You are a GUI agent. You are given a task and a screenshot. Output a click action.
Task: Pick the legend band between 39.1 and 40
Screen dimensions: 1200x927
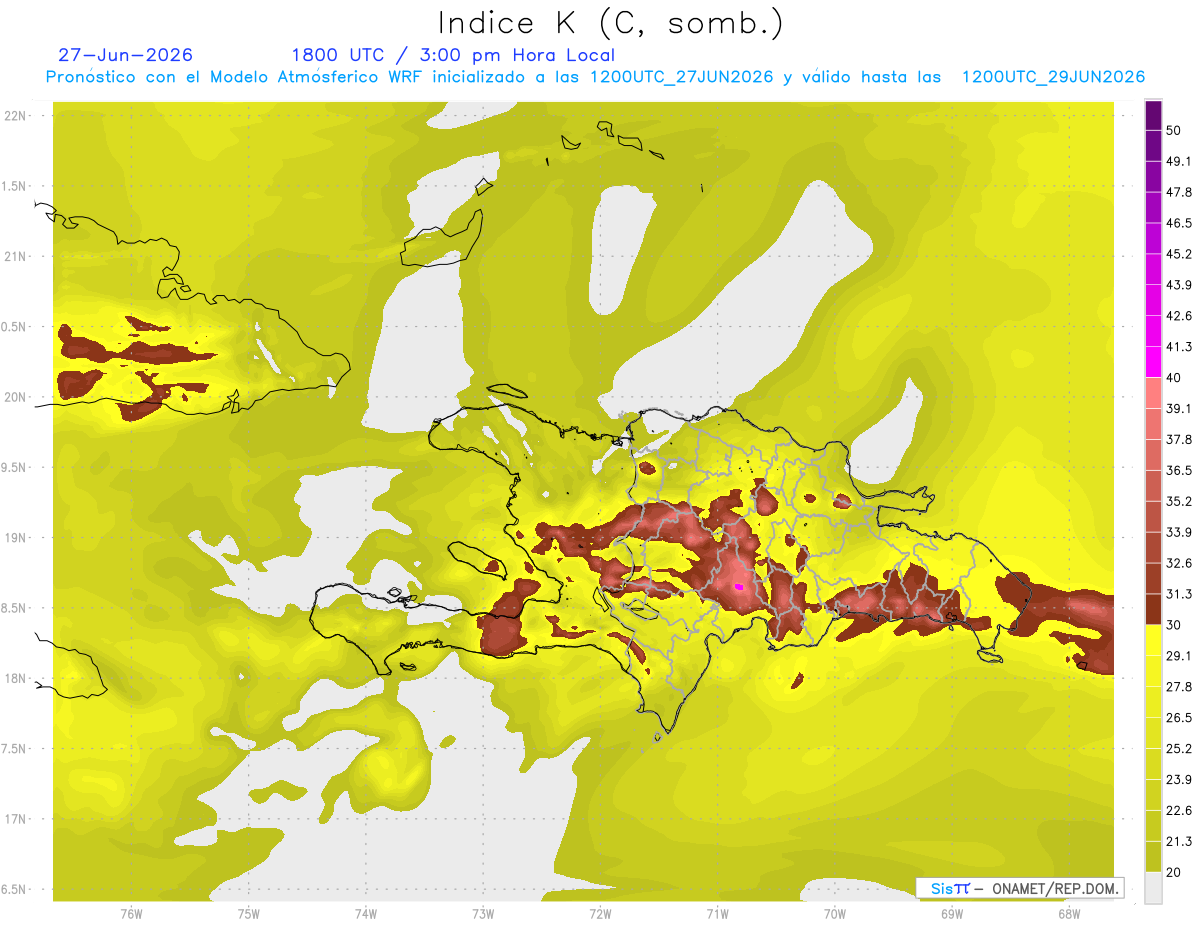[1153, 393]
